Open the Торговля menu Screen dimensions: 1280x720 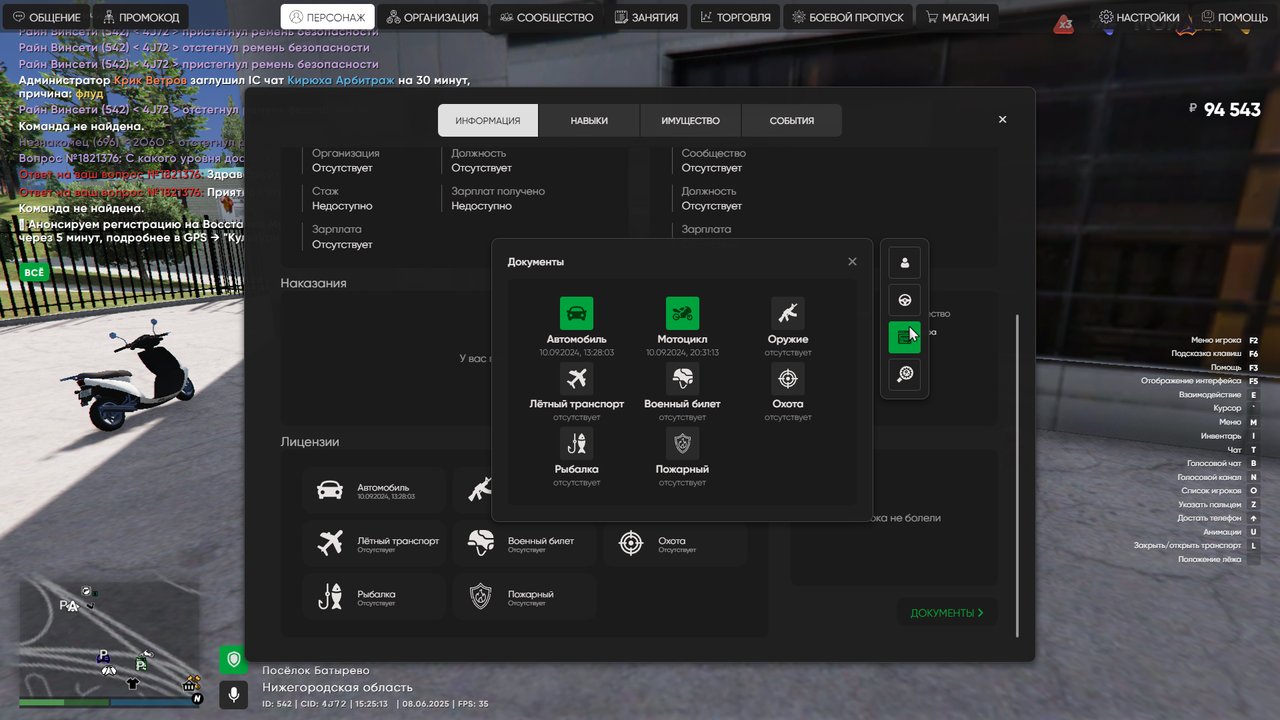pos(736,17)
